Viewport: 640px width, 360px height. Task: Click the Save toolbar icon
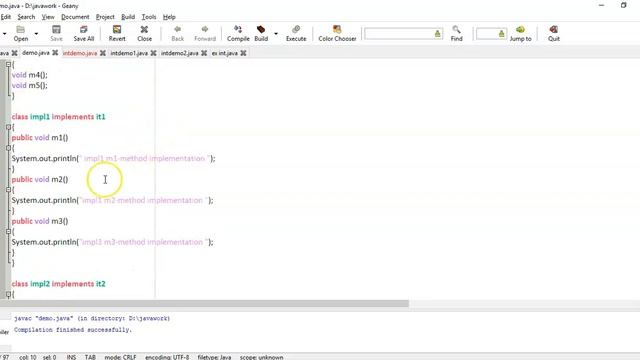pos(56,33)
